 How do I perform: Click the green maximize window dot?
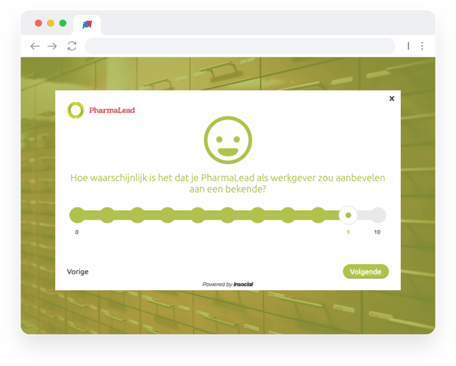point(63,23)
